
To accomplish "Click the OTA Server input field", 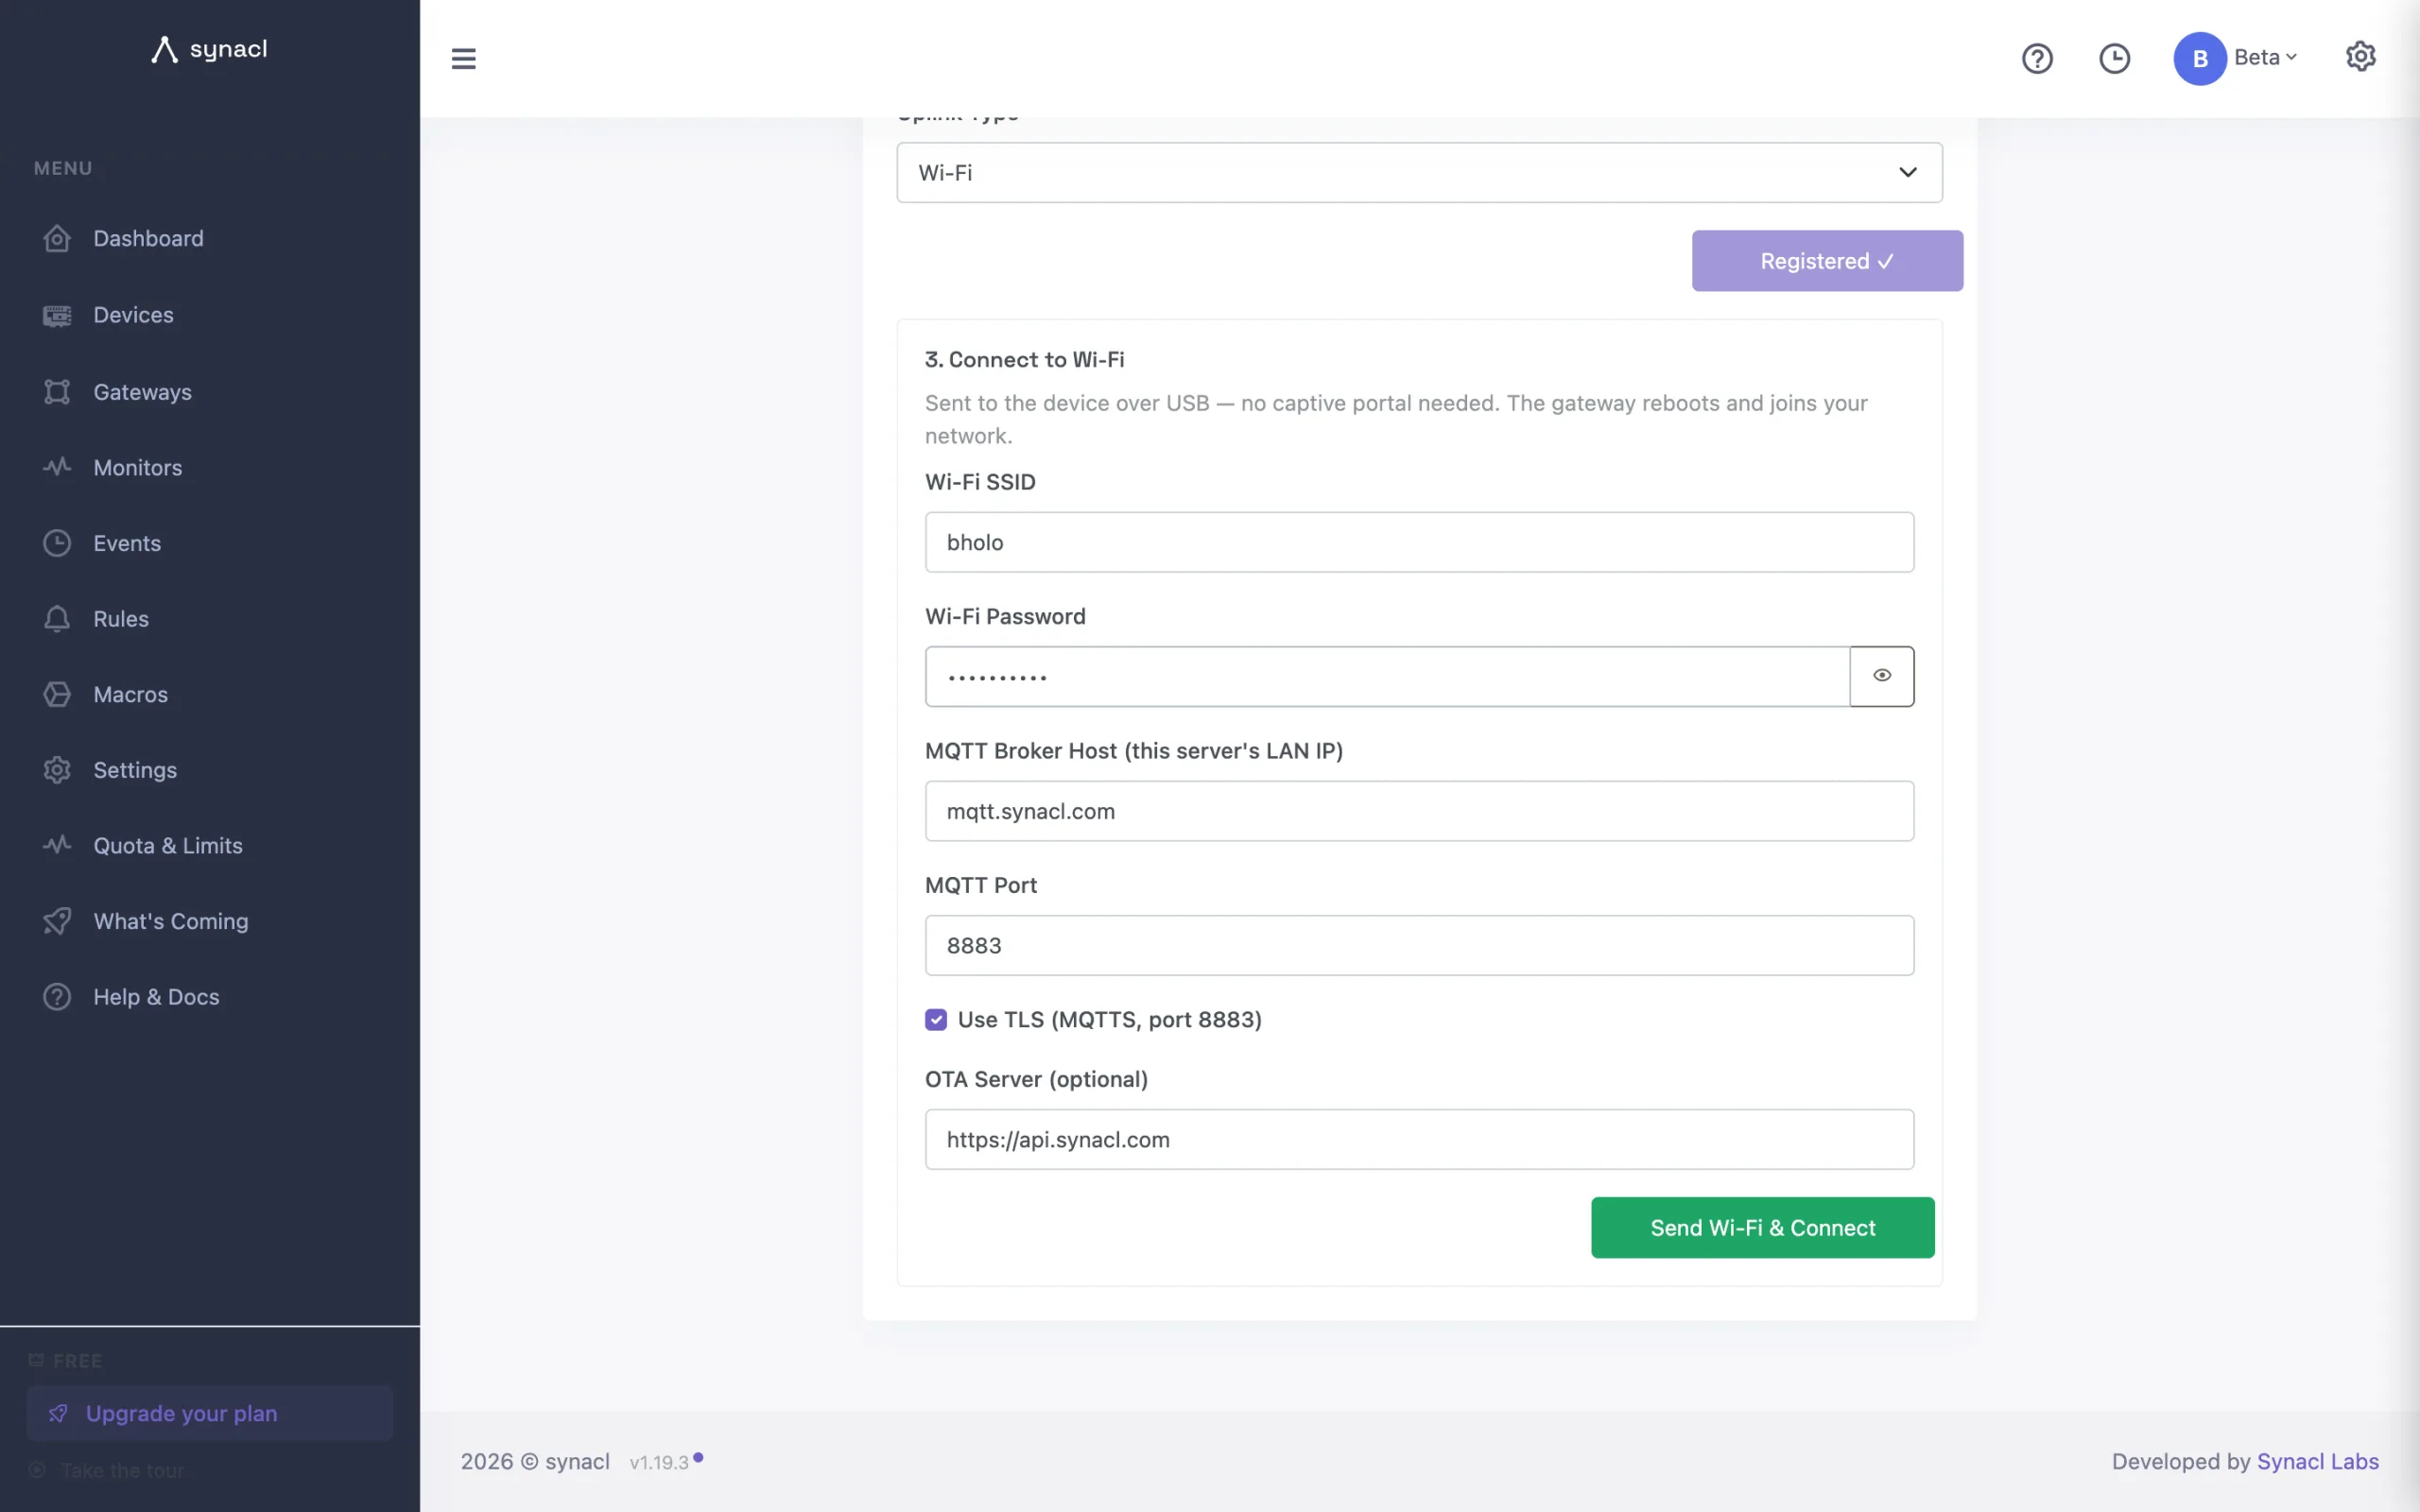I will pyautogui.click(x=1419, y=1139).
